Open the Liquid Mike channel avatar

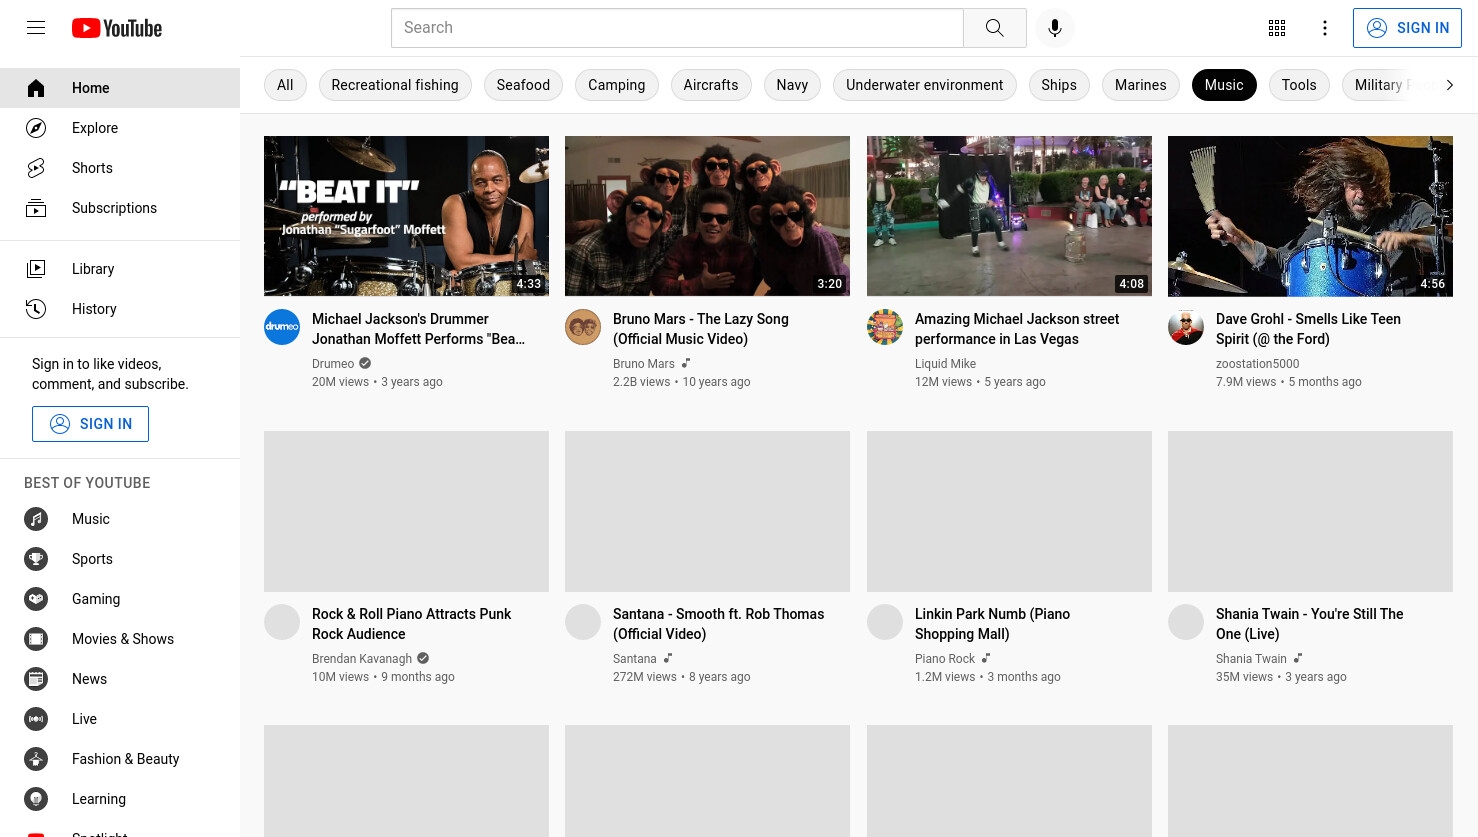pos(885,327)
